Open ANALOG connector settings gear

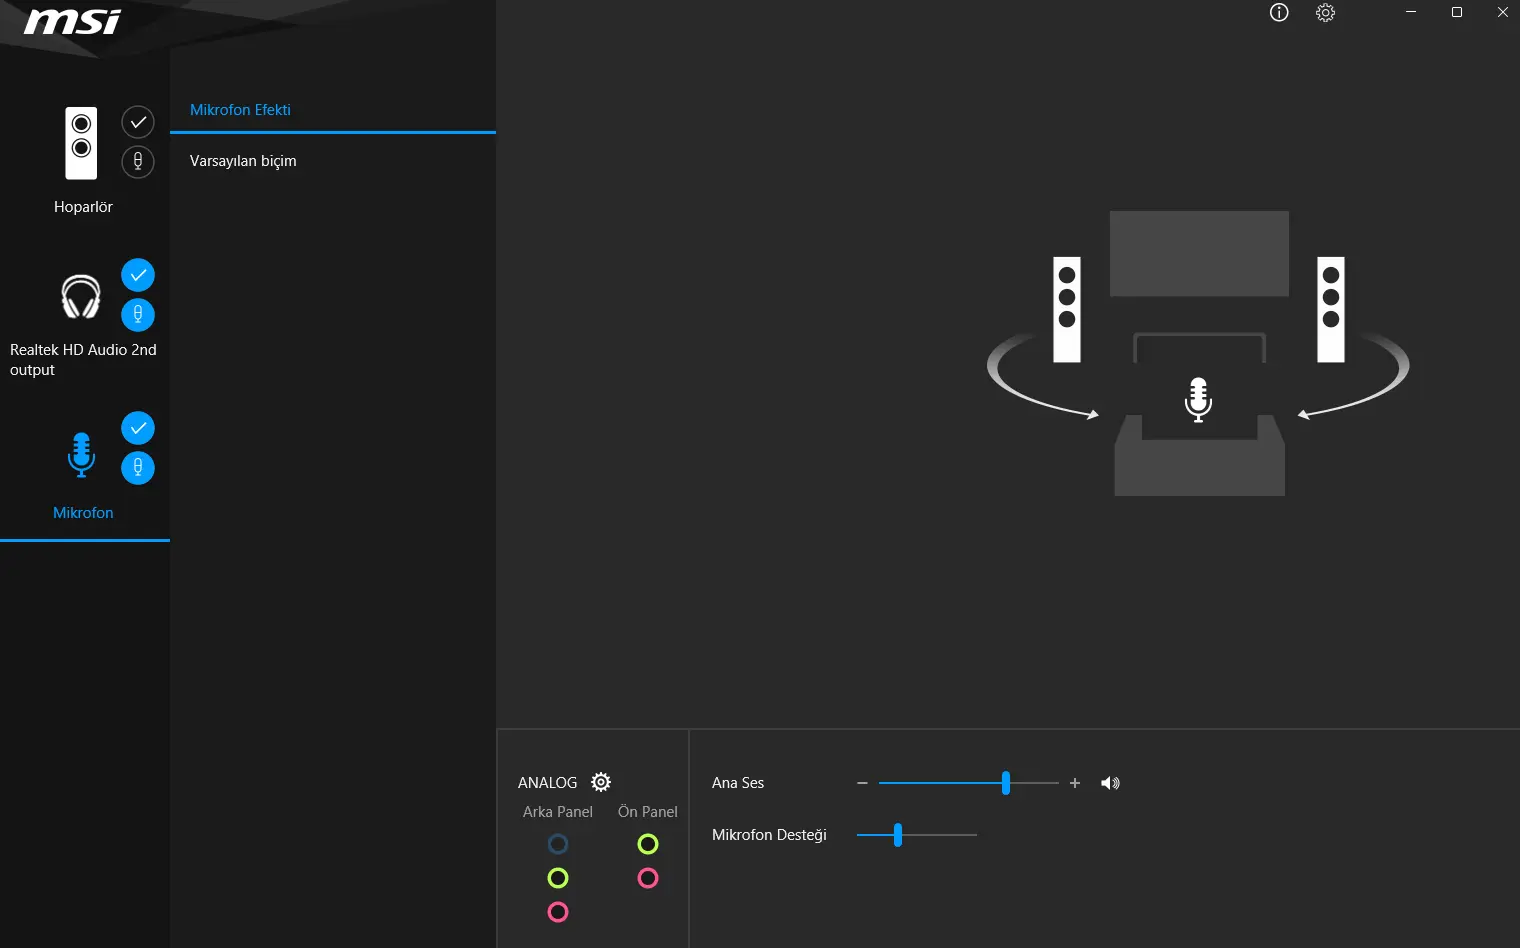coord(601,782)
